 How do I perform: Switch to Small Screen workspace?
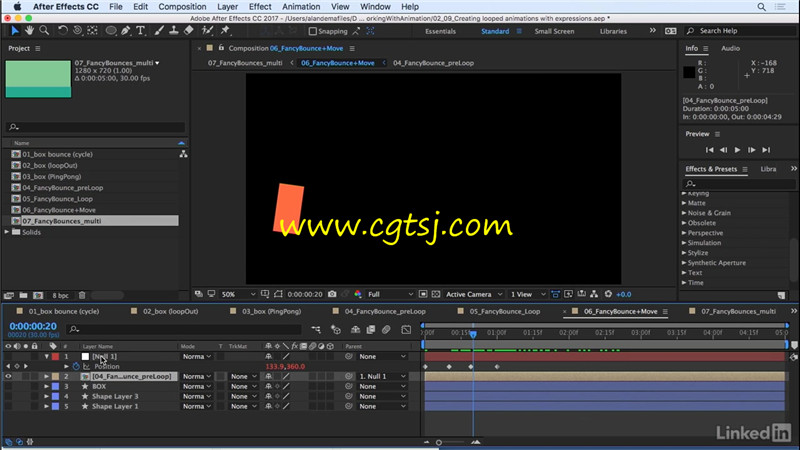[x=554, y=31]
